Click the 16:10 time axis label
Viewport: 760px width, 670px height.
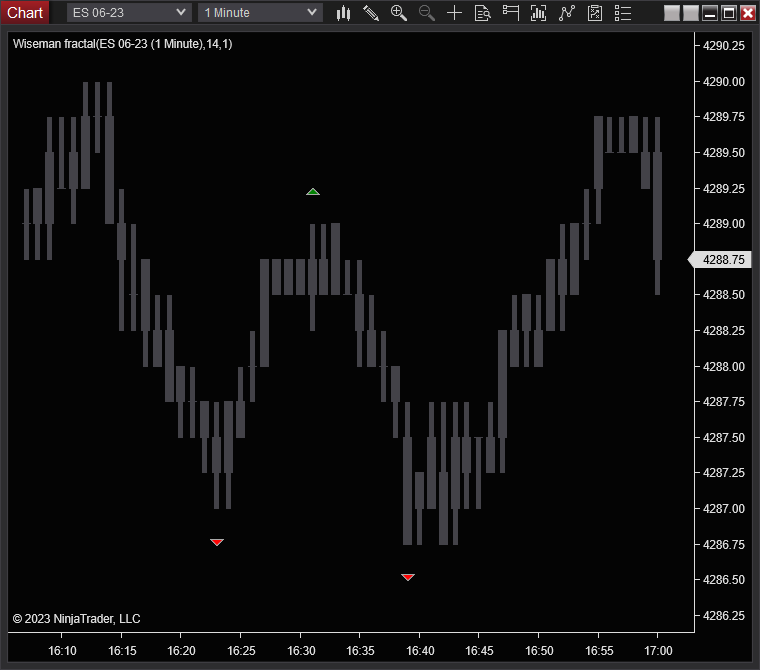pos(62,651)
